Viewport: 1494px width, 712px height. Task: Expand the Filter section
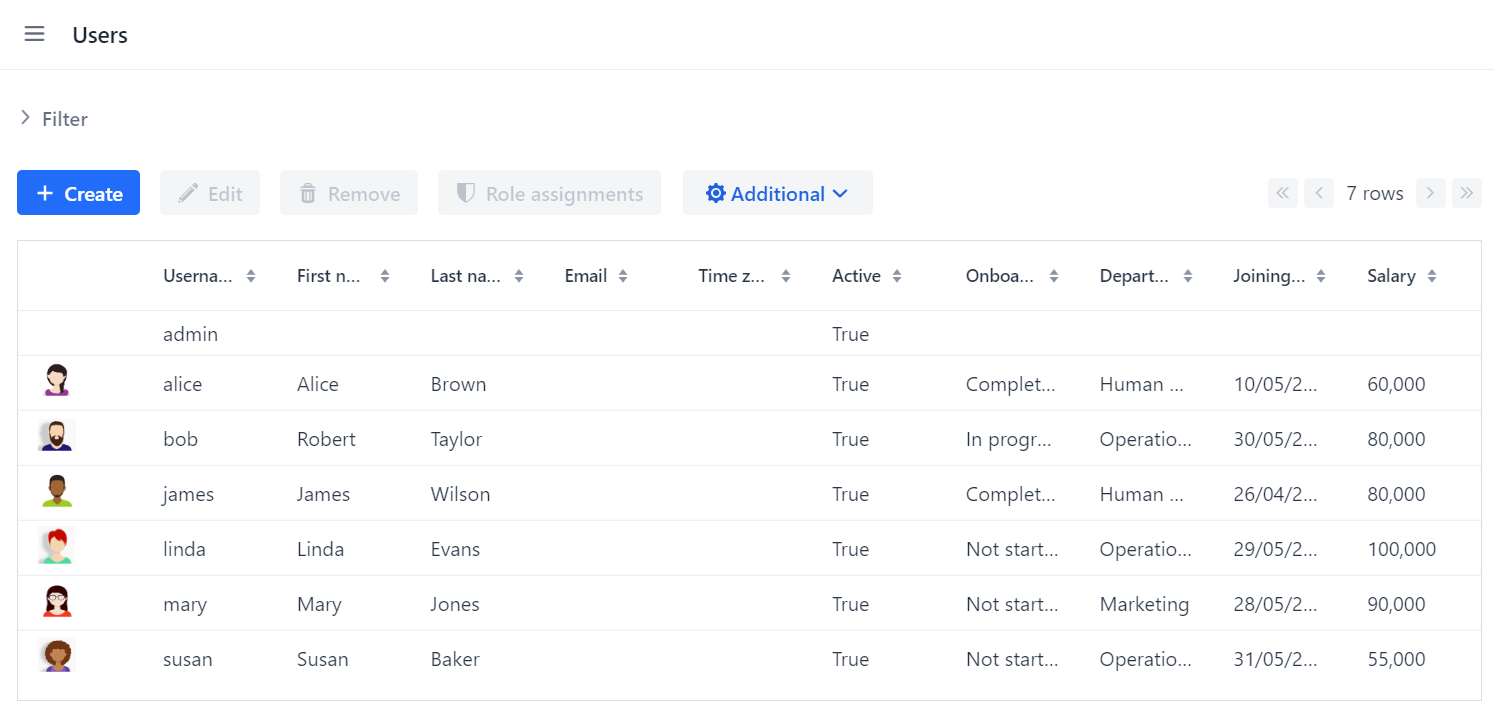(x=54, y=118)
